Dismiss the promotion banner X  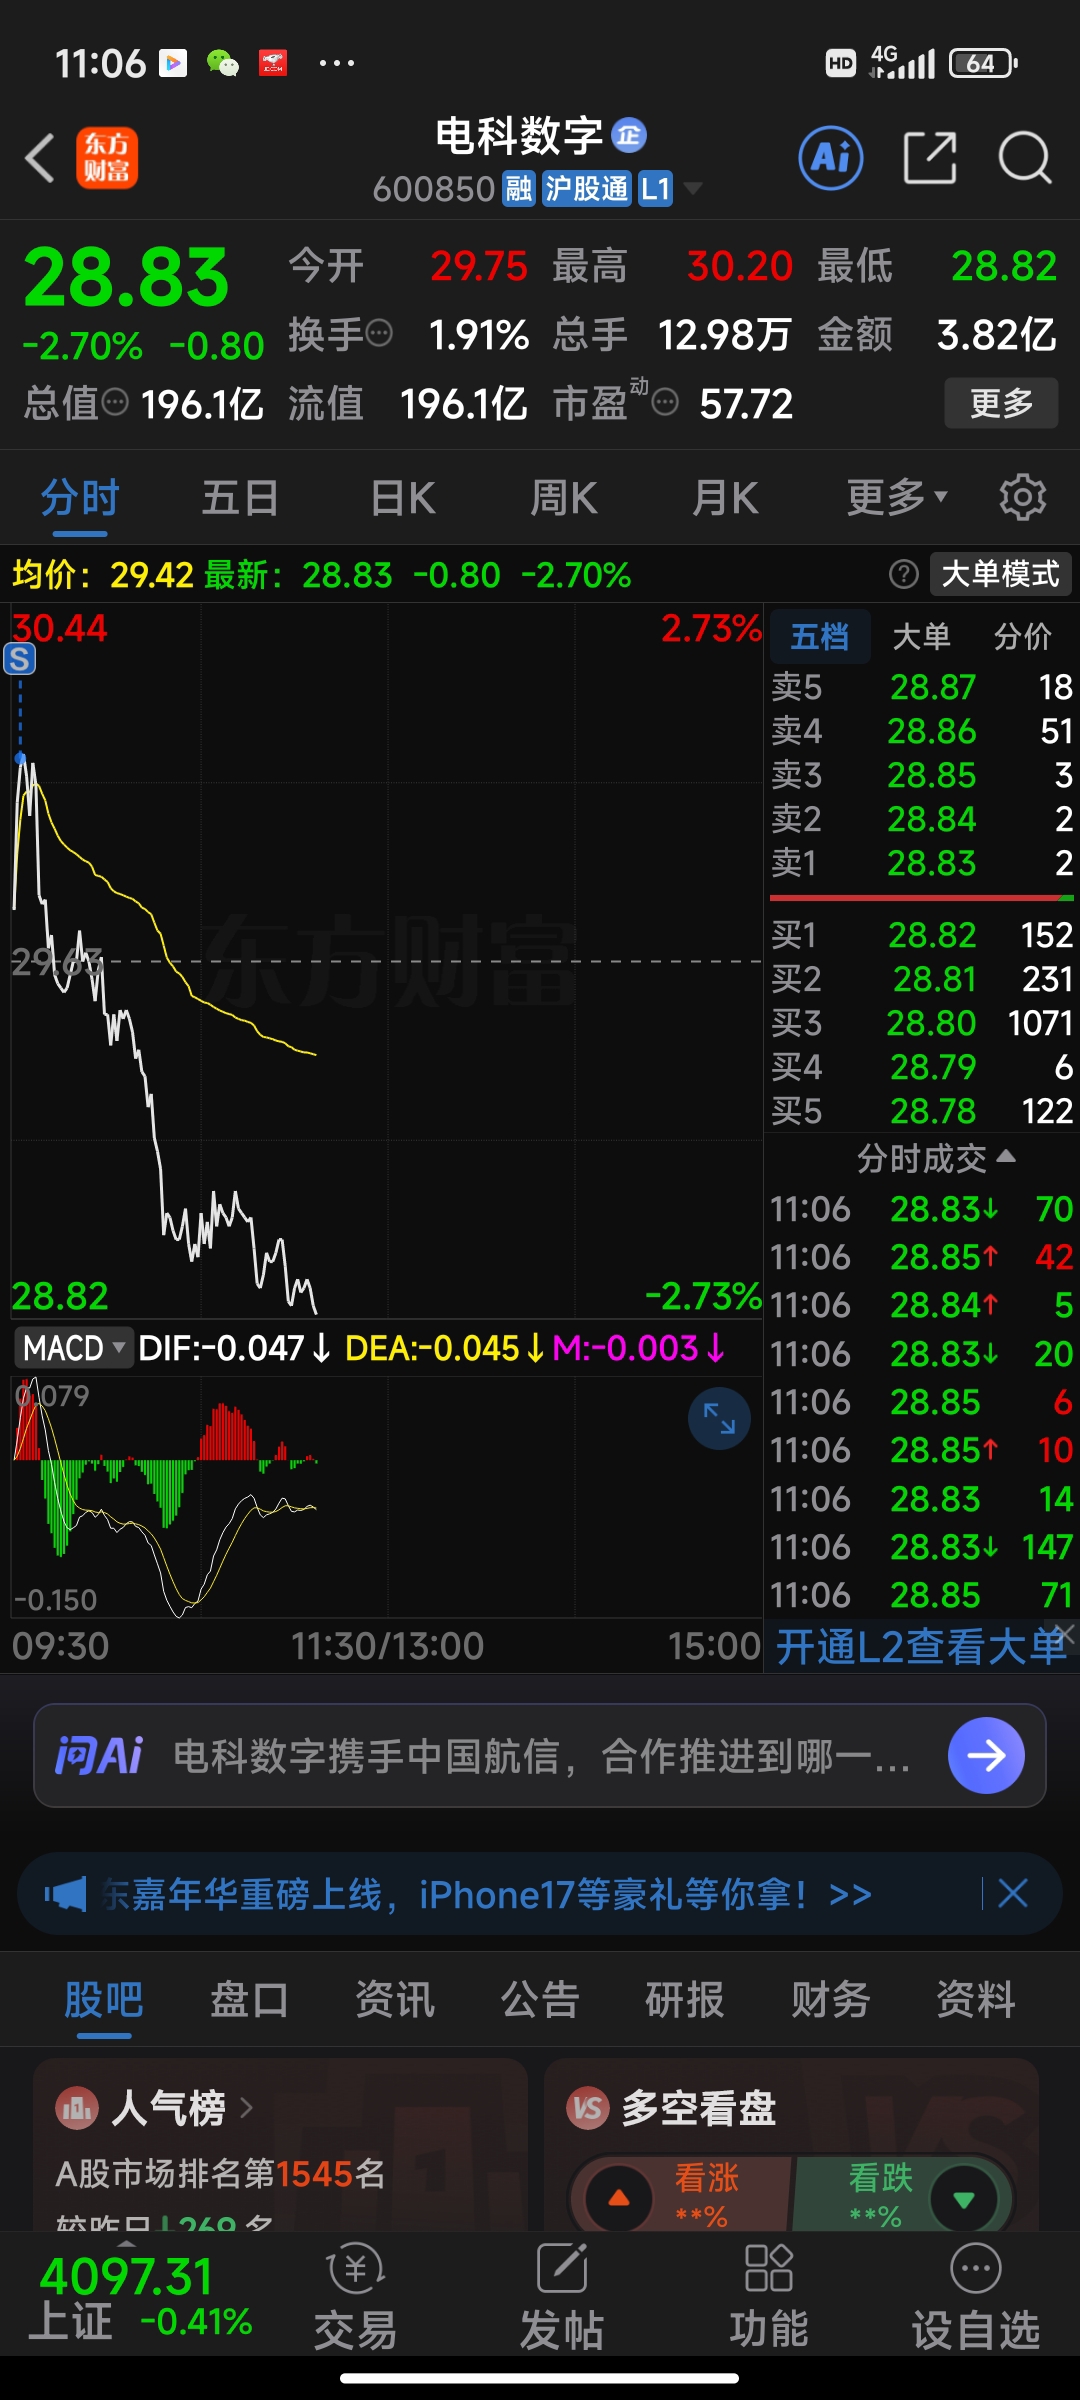coord(1013,1893)
